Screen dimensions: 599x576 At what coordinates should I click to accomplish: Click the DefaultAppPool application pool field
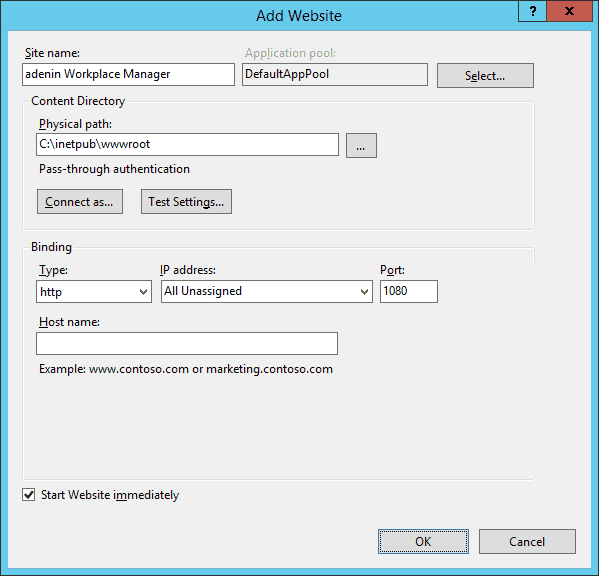[x=335, y=74]
